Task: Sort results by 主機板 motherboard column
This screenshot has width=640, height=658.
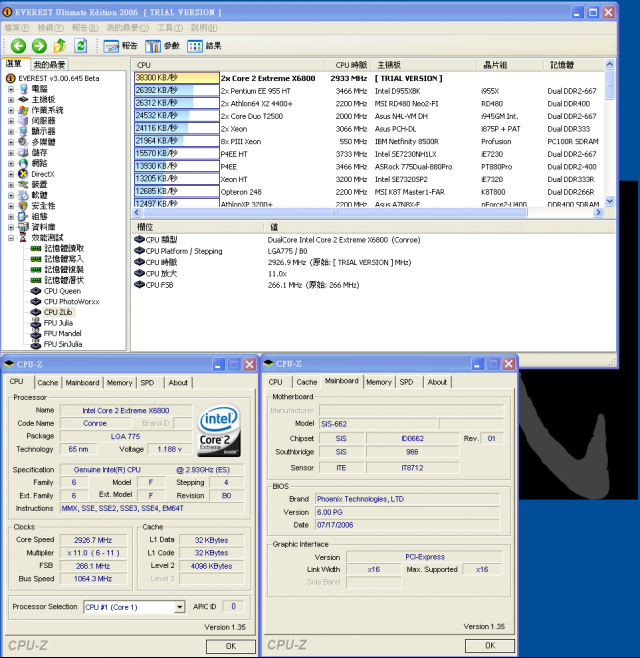Action: point(424,65)
